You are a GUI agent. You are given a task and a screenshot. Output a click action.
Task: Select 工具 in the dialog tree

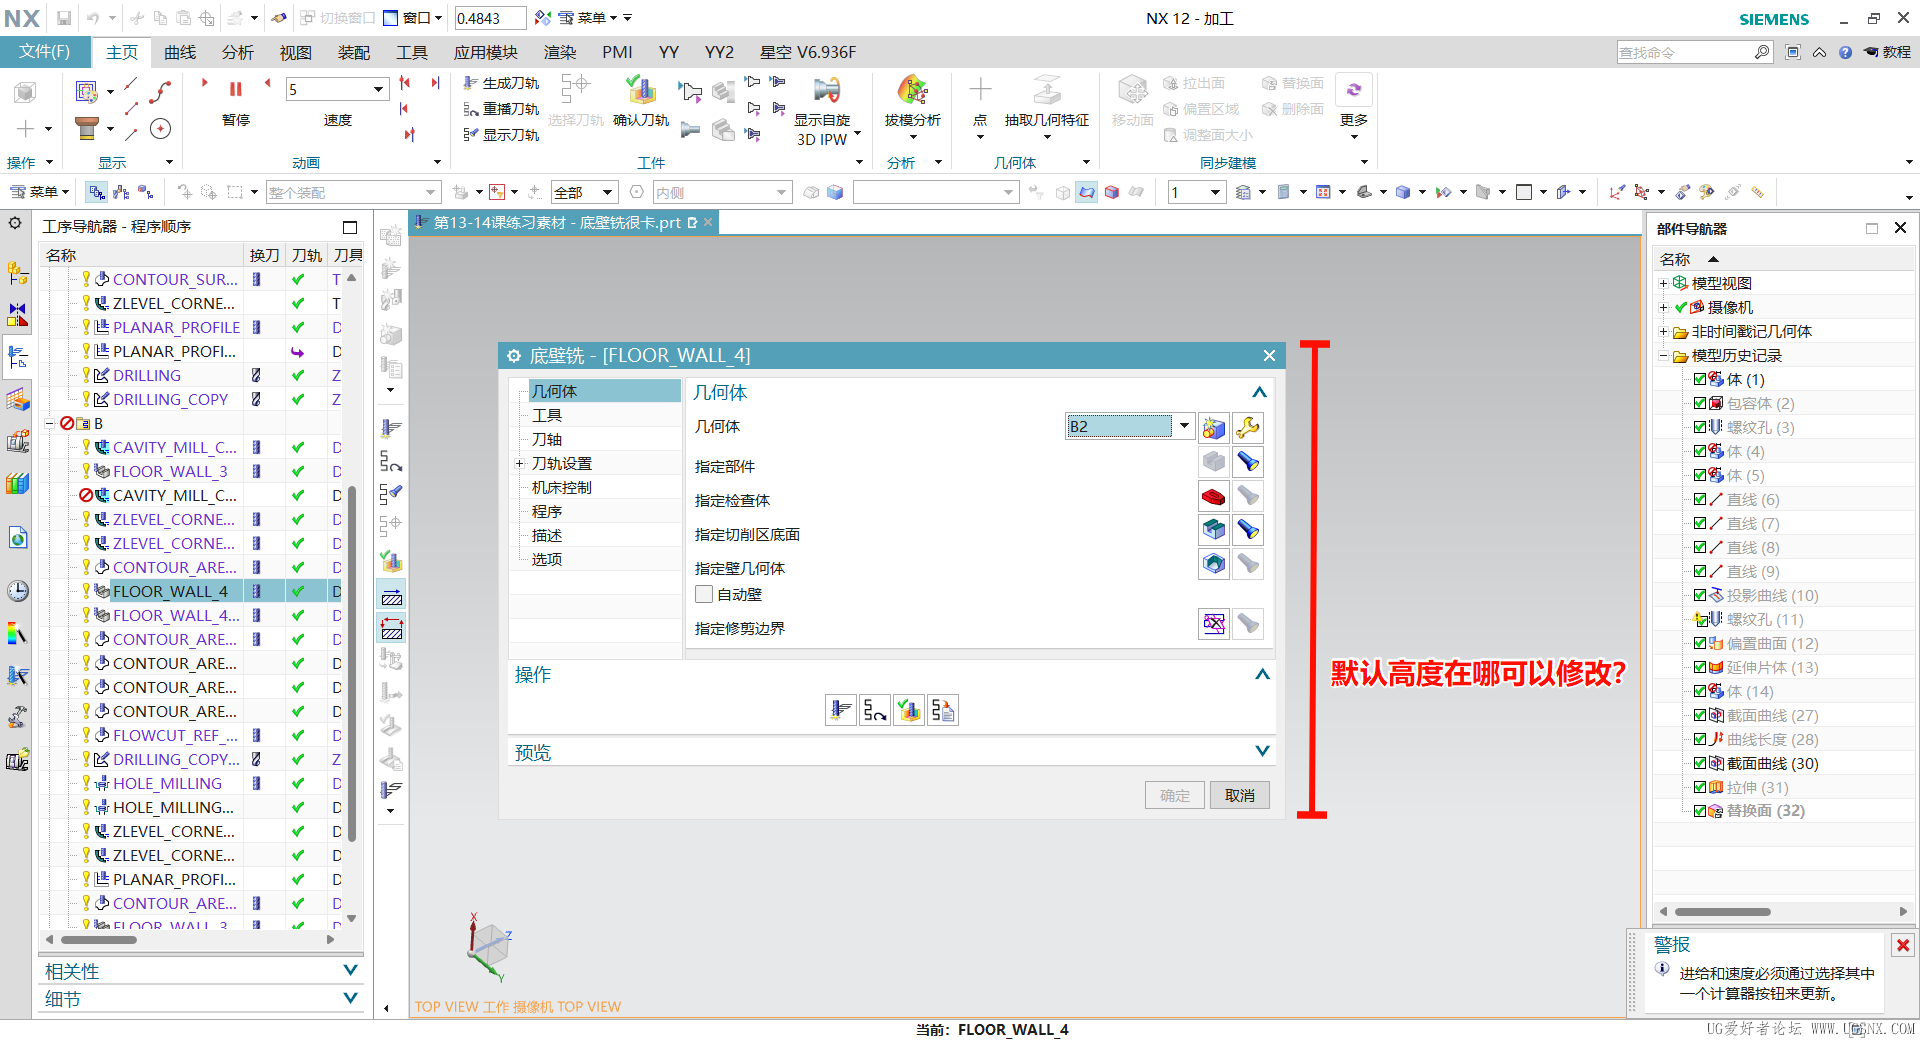pos(547,415)
